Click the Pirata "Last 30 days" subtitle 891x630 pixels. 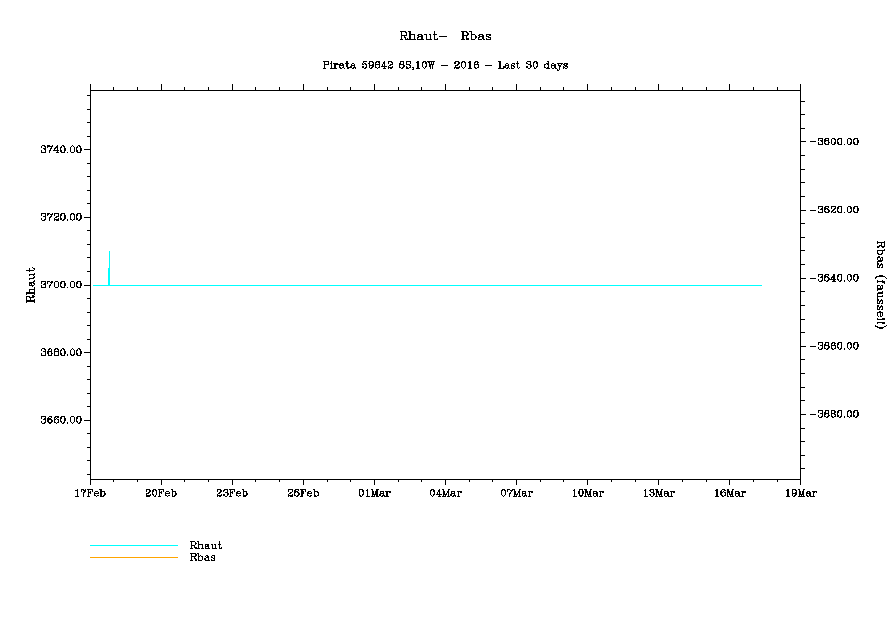[445, 65]
